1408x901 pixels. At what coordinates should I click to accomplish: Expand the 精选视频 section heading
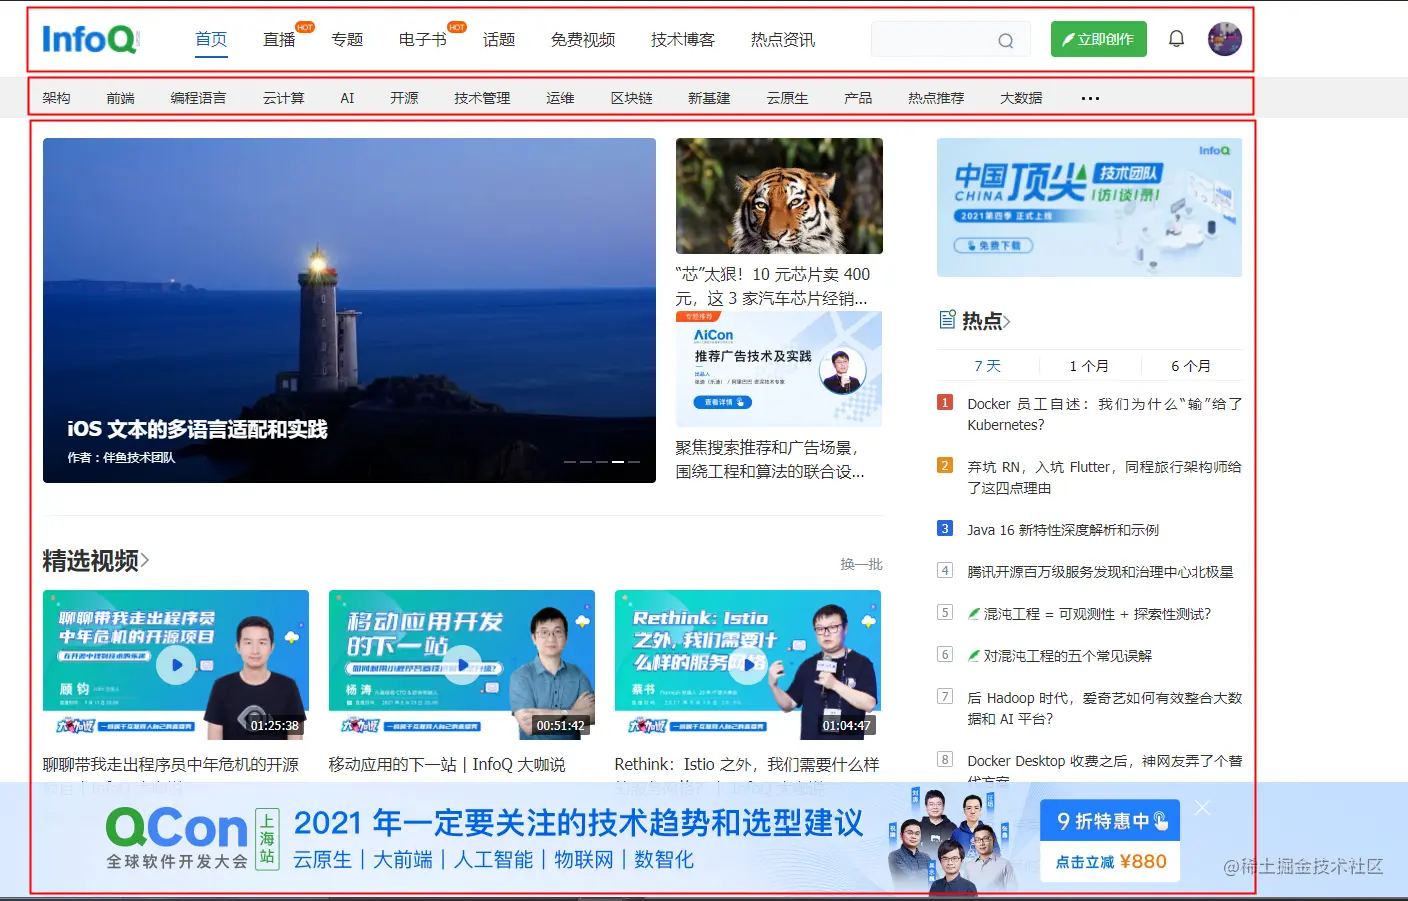click(96, 561)
